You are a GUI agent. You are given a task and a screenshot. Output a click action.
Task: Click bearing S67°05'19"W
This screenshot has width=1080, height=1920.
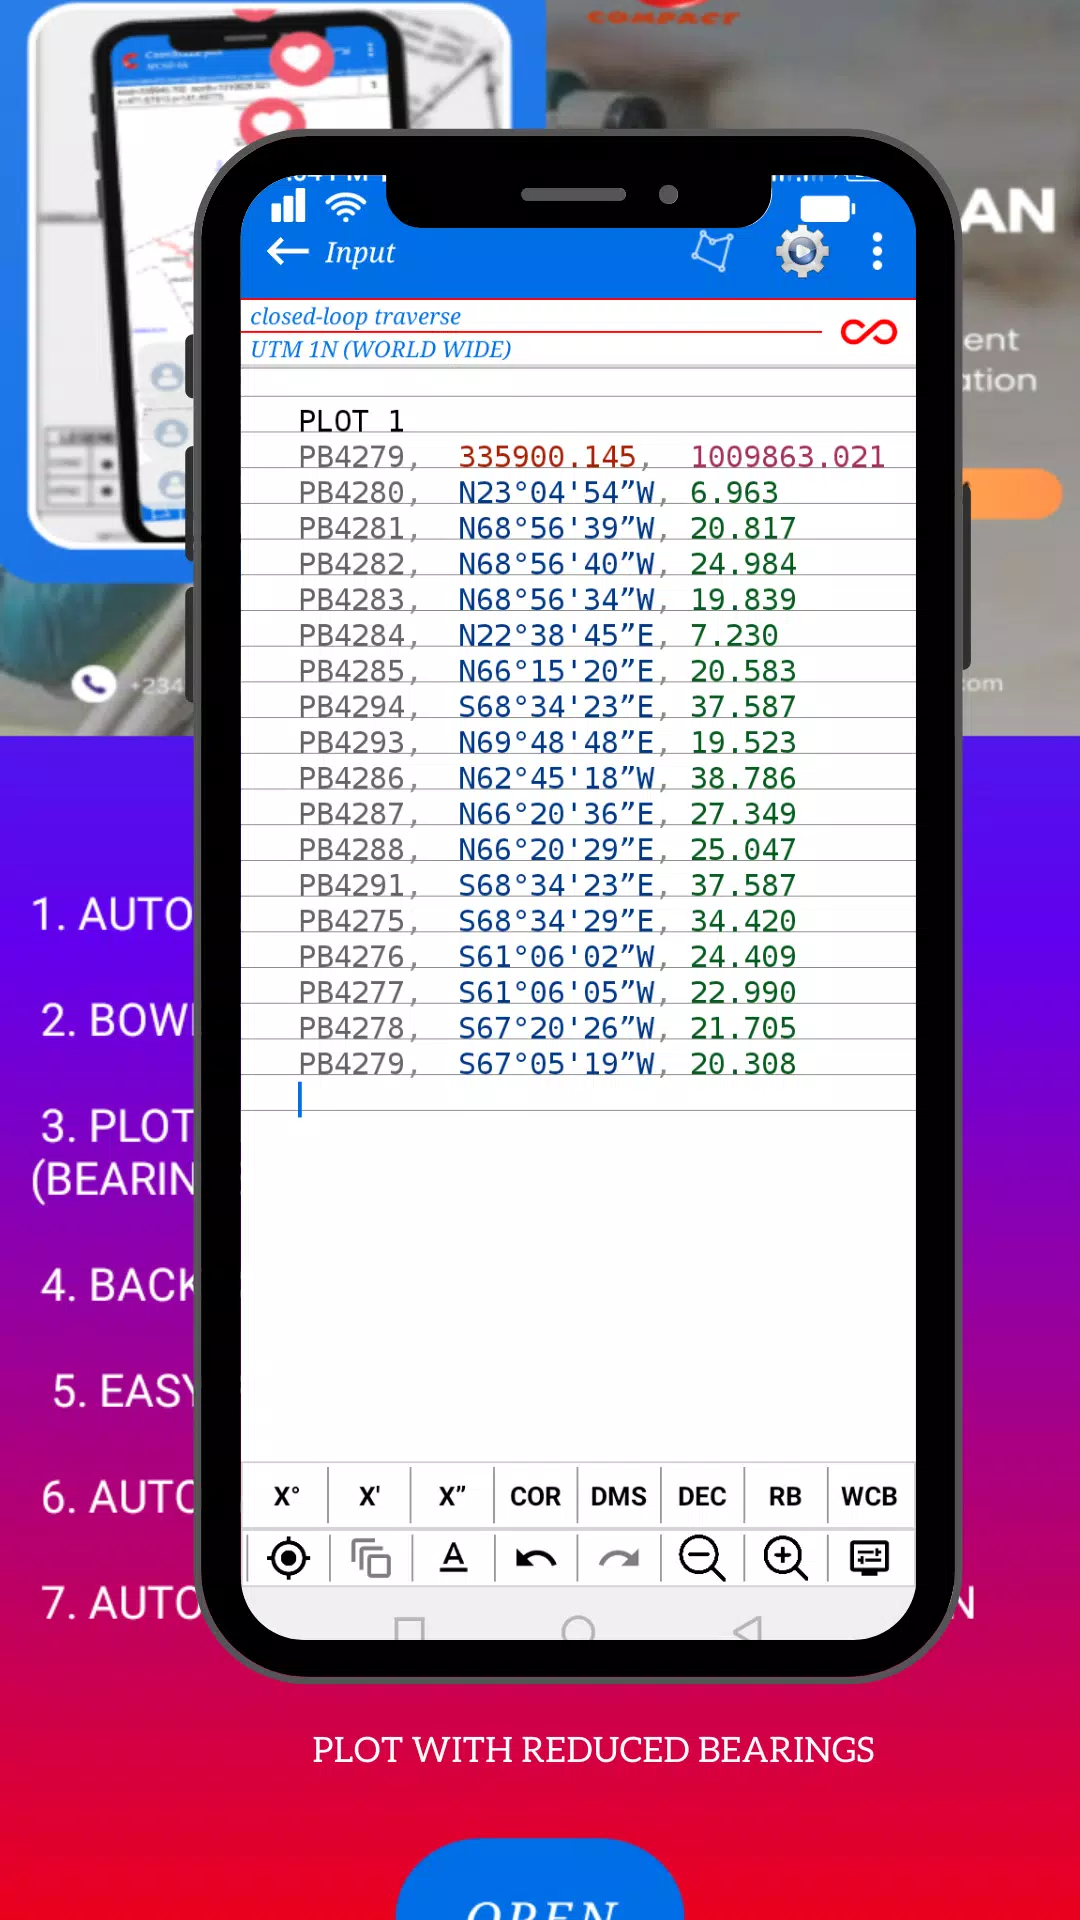[556, 1064]
